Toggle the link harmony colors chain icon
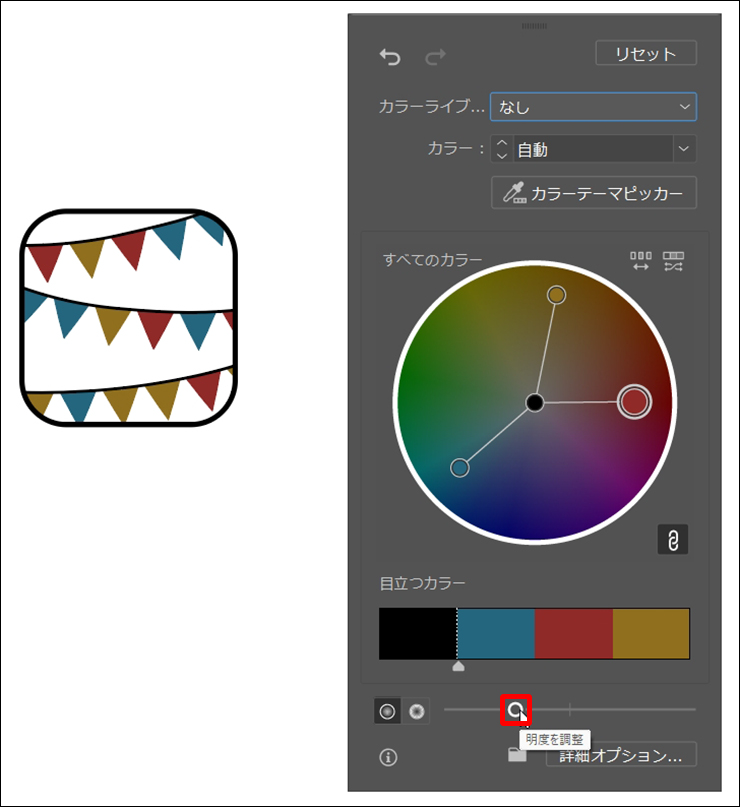740x807 pixels. pyautogui.click(x=673, y=540)
